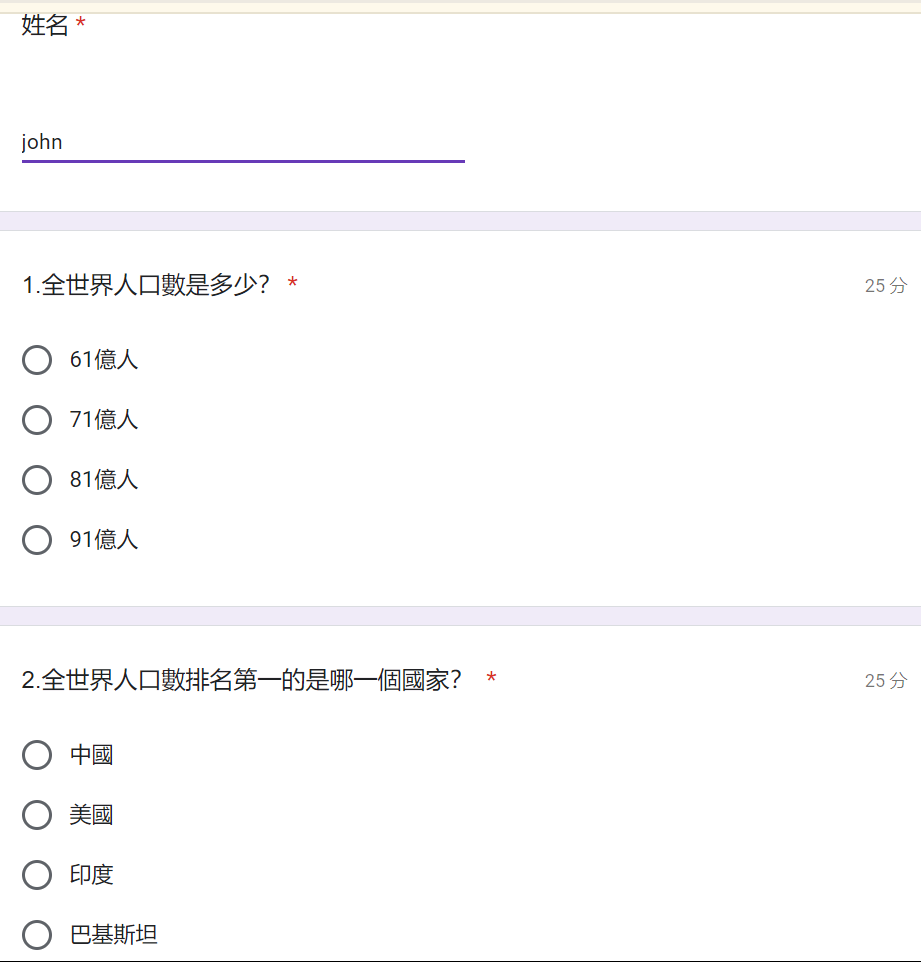Click the question 2 title about 人口數排名第一
This screenshot has height=962, width=921.
pyautogui.click(x=241, y=681)
